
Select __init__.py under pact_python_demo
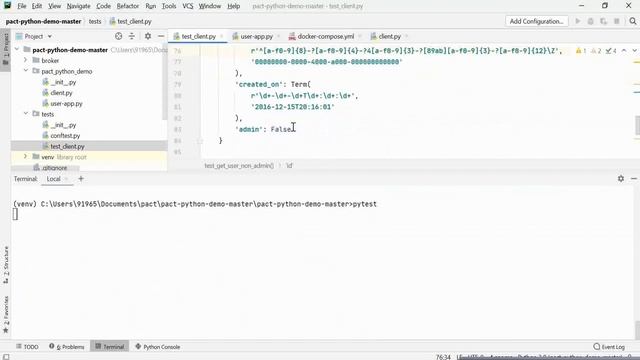coord(64,82)
